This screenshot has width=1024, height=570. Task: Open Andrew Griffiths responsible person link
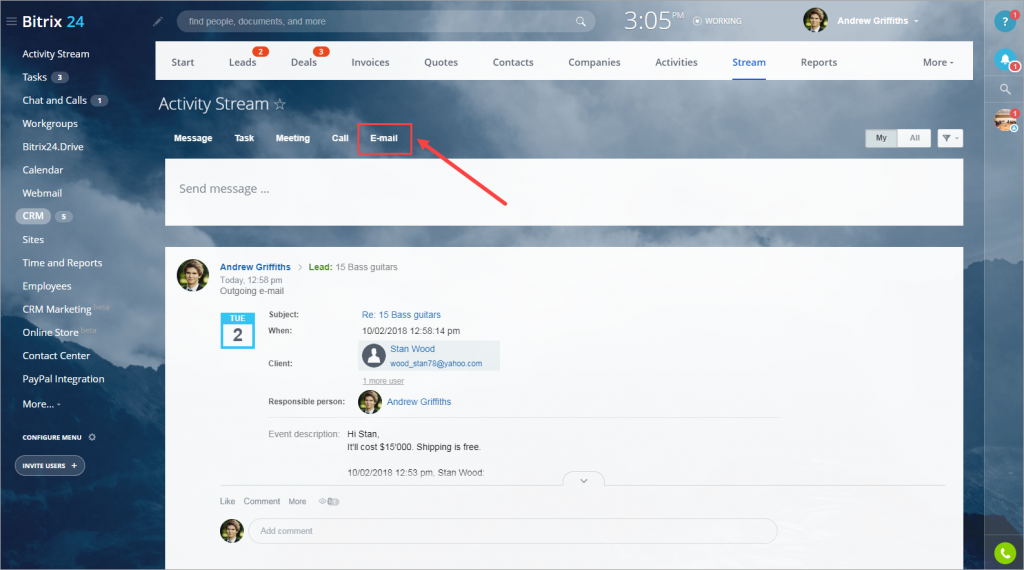click(419, 402)
